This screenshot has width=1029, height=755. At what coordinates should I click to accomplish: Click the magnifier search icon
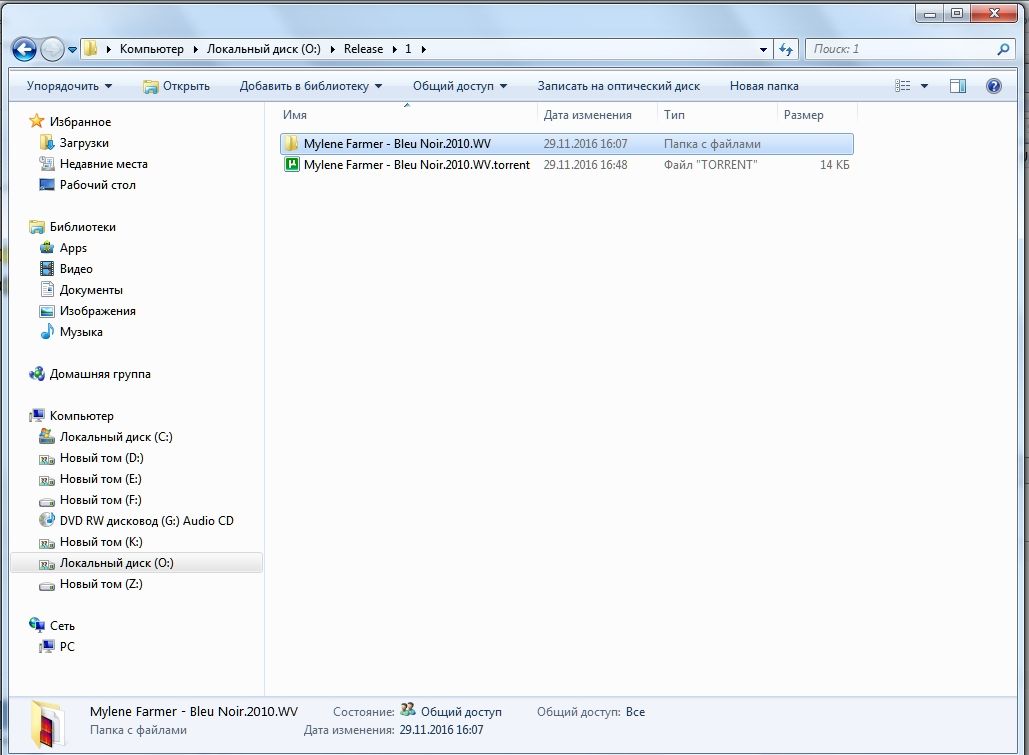[1003, 49]
